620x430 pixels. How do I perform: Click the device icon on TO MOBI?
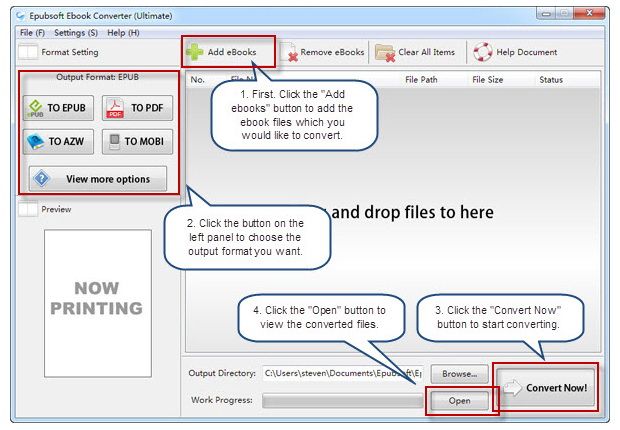[x=114, y=142]
